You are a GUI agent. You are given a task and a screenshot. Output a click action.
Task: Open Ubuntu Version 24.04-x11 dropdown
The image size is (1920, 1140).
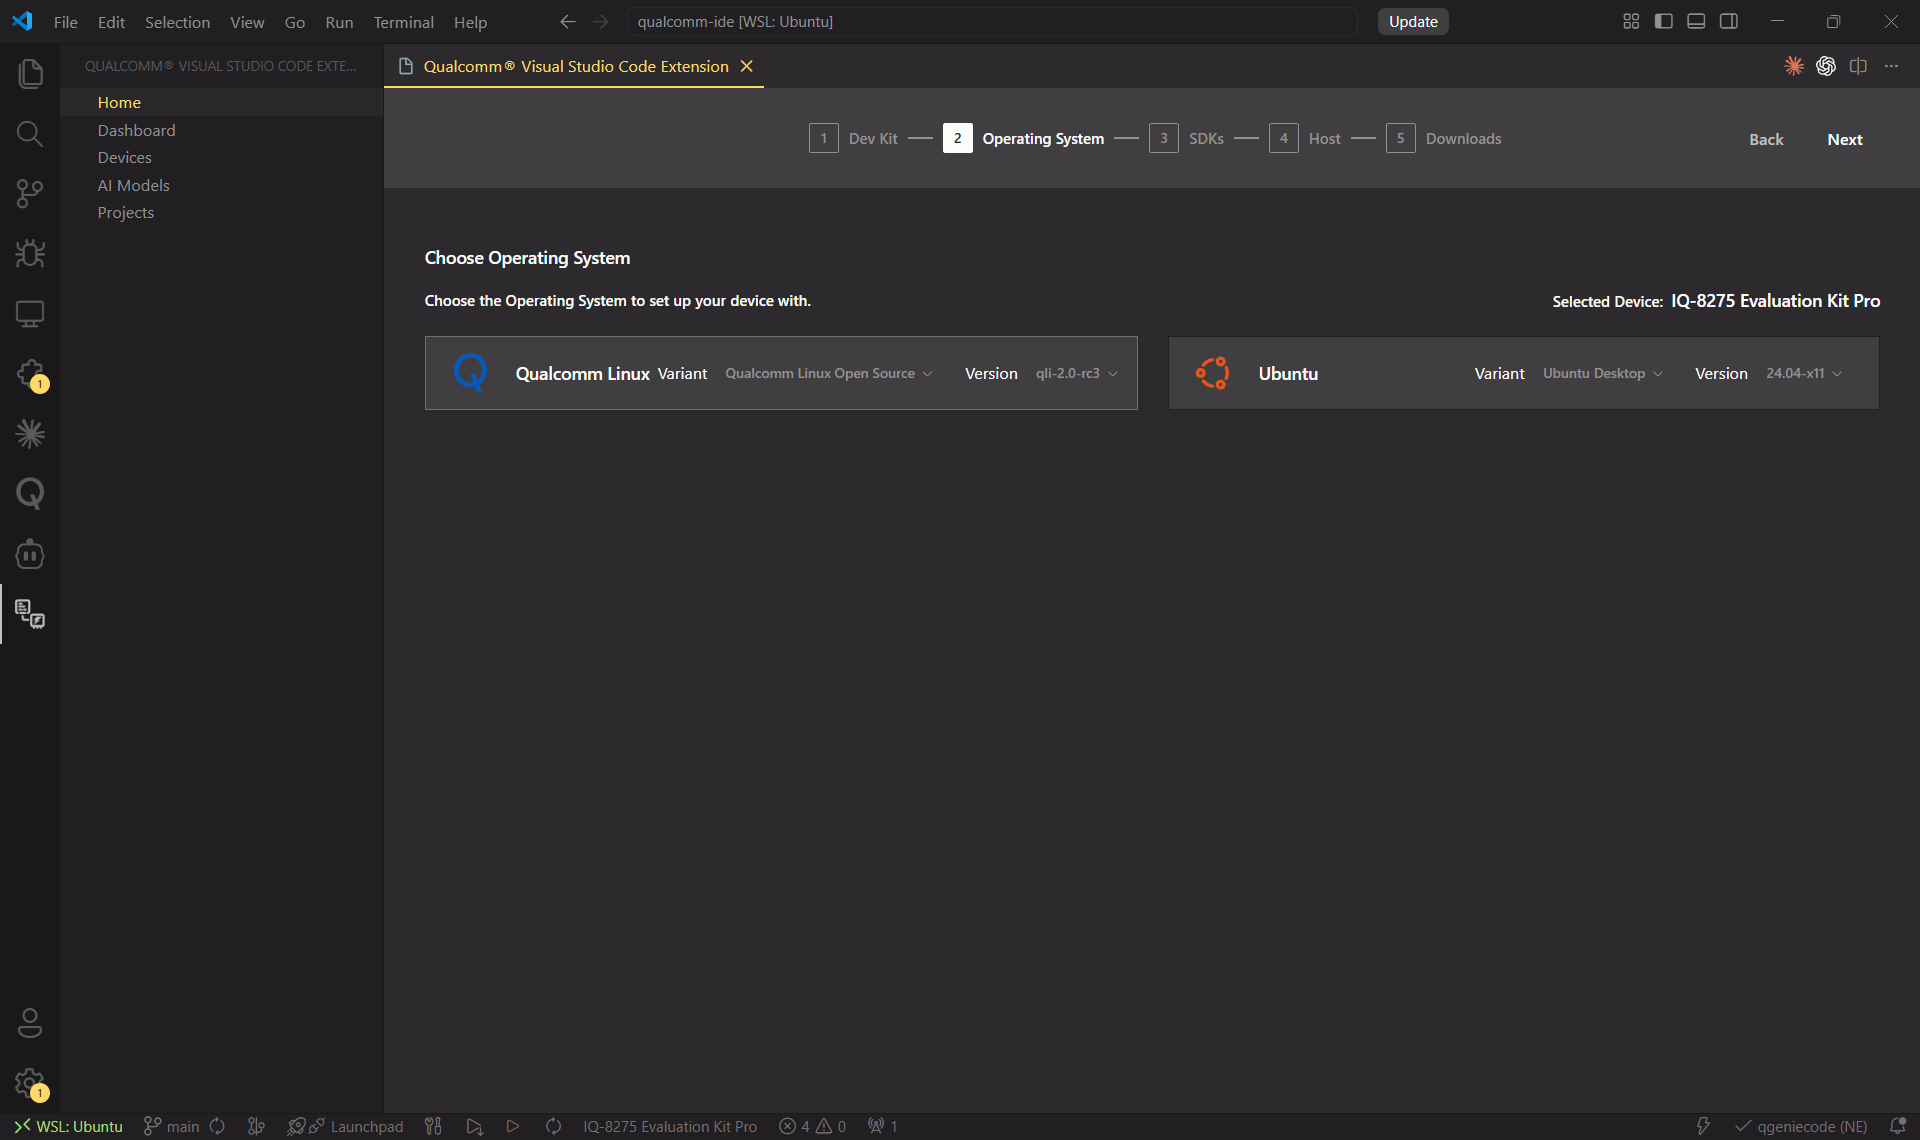(x=1804, y=373)
